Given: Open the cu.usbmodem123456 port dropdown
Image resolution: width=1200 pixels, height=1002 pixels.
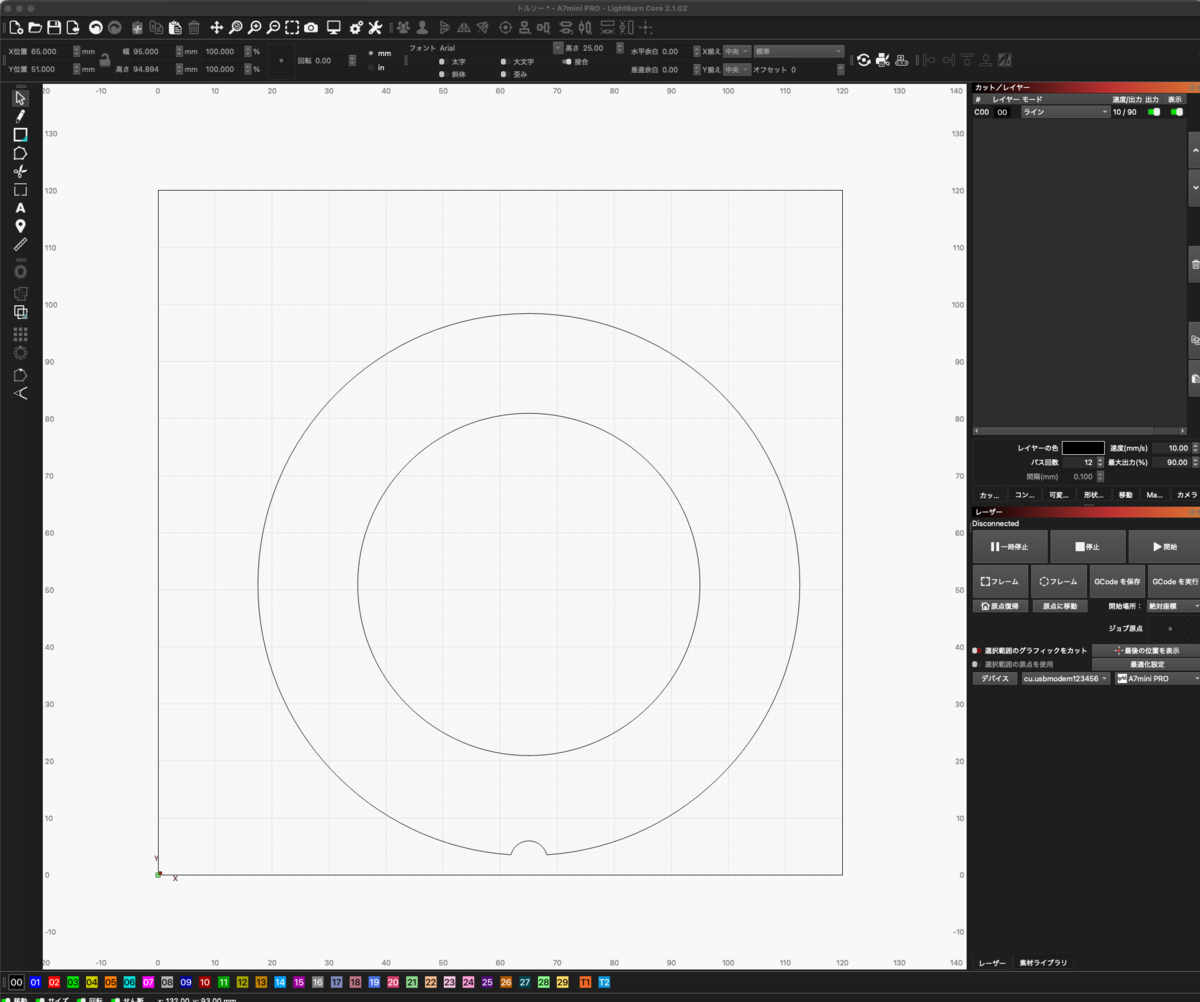Looking at the screenshot, I should click(x=1065, y=678).
